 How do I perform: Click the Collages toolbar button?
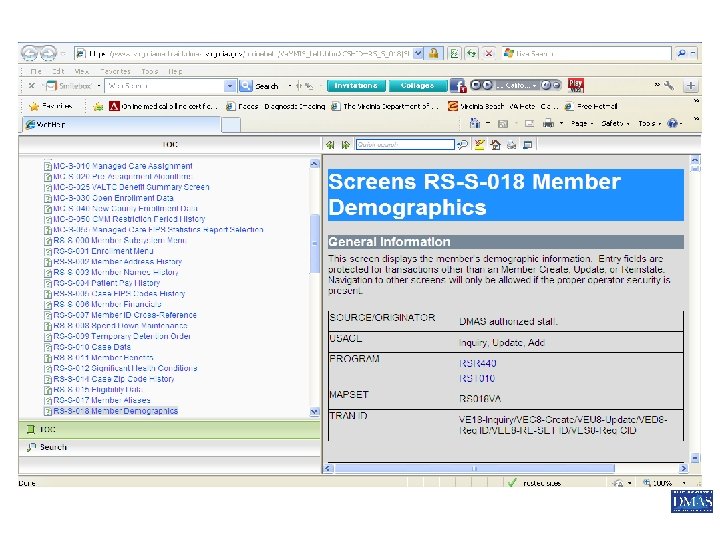pyautogui.click(x=417, y=85)
